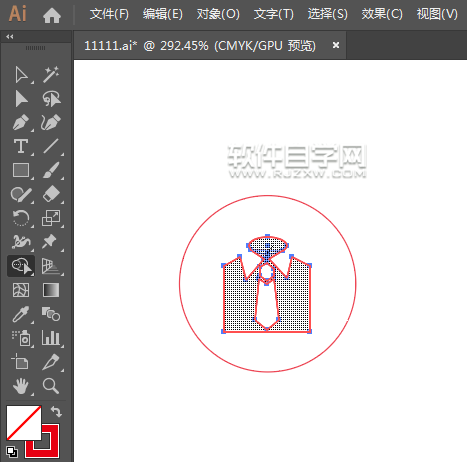Open the 对象(O) menu

218,14
